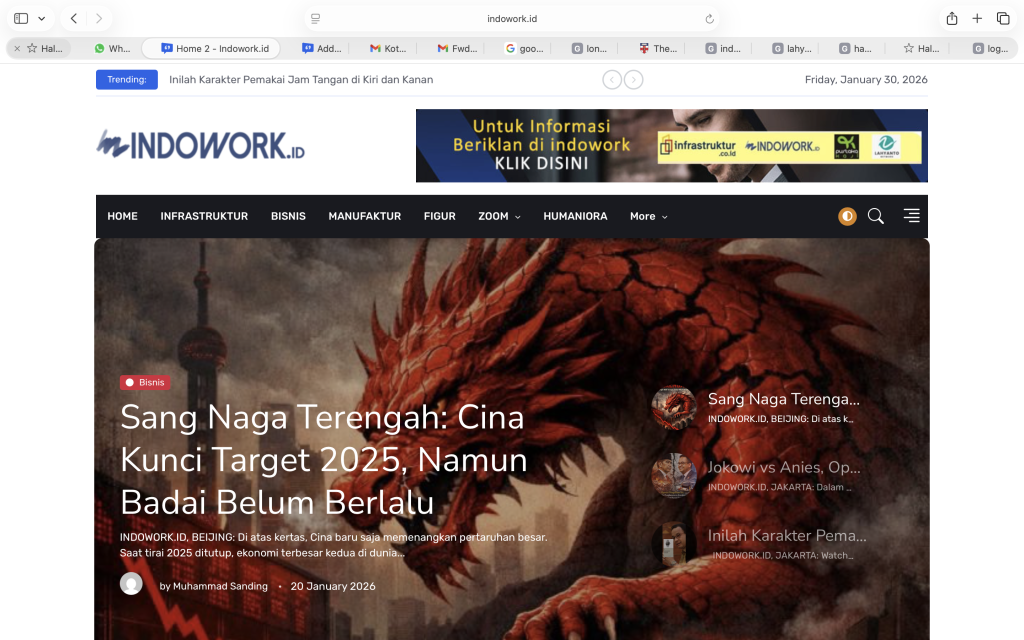Screen dimensions: 1024x640
Task: Click the next arrow on the Trending ticker
Action: pyautogui.click(x=633, y=79)
